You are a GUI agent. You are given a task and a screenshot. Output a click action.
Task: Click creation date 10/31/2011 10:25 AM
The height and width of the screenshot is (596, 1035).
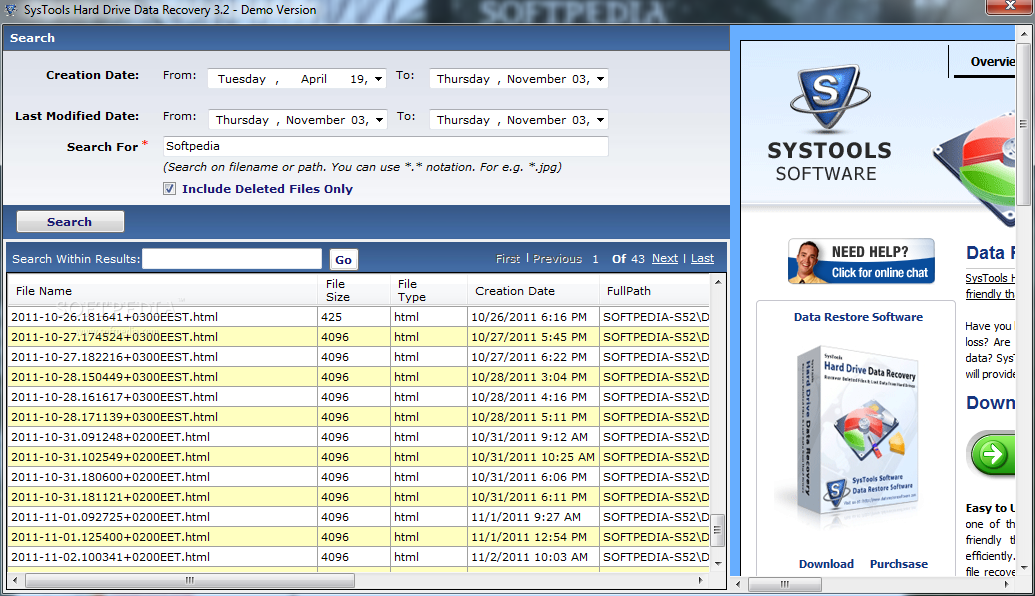[x=533, y=457]
